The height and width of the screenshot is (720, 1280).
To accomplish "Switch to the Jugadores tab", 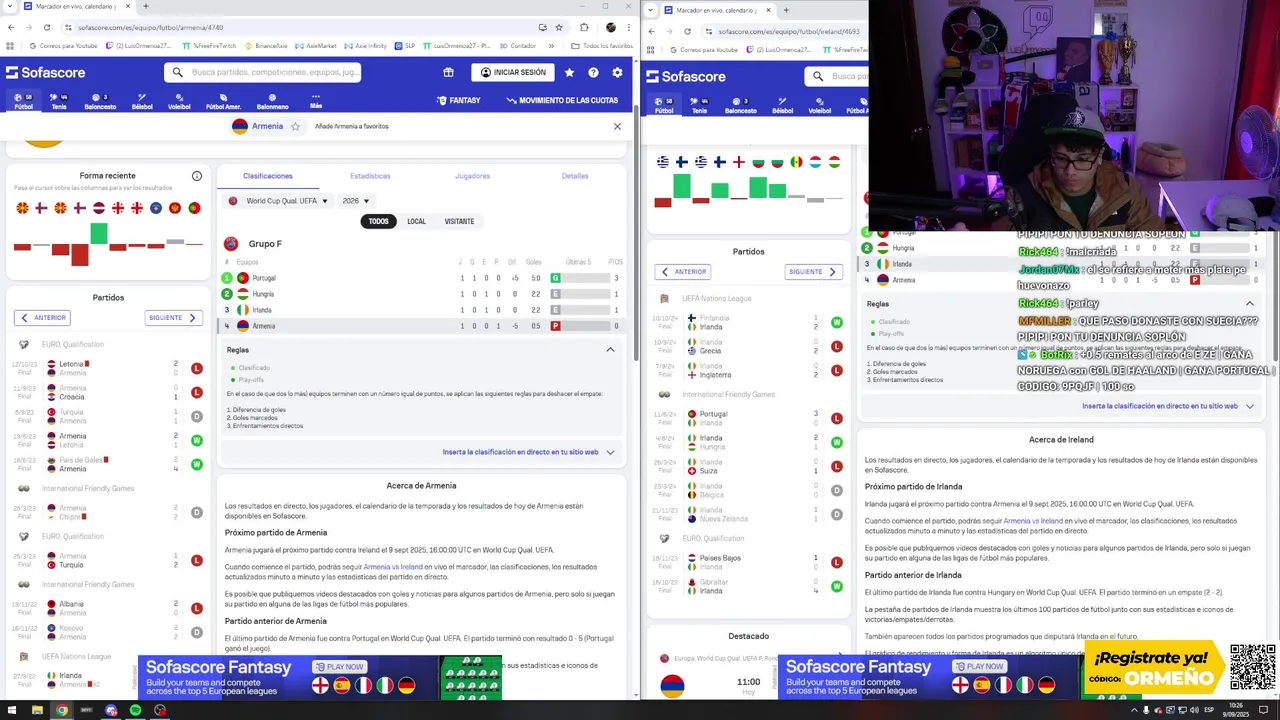I will point(472,176).
